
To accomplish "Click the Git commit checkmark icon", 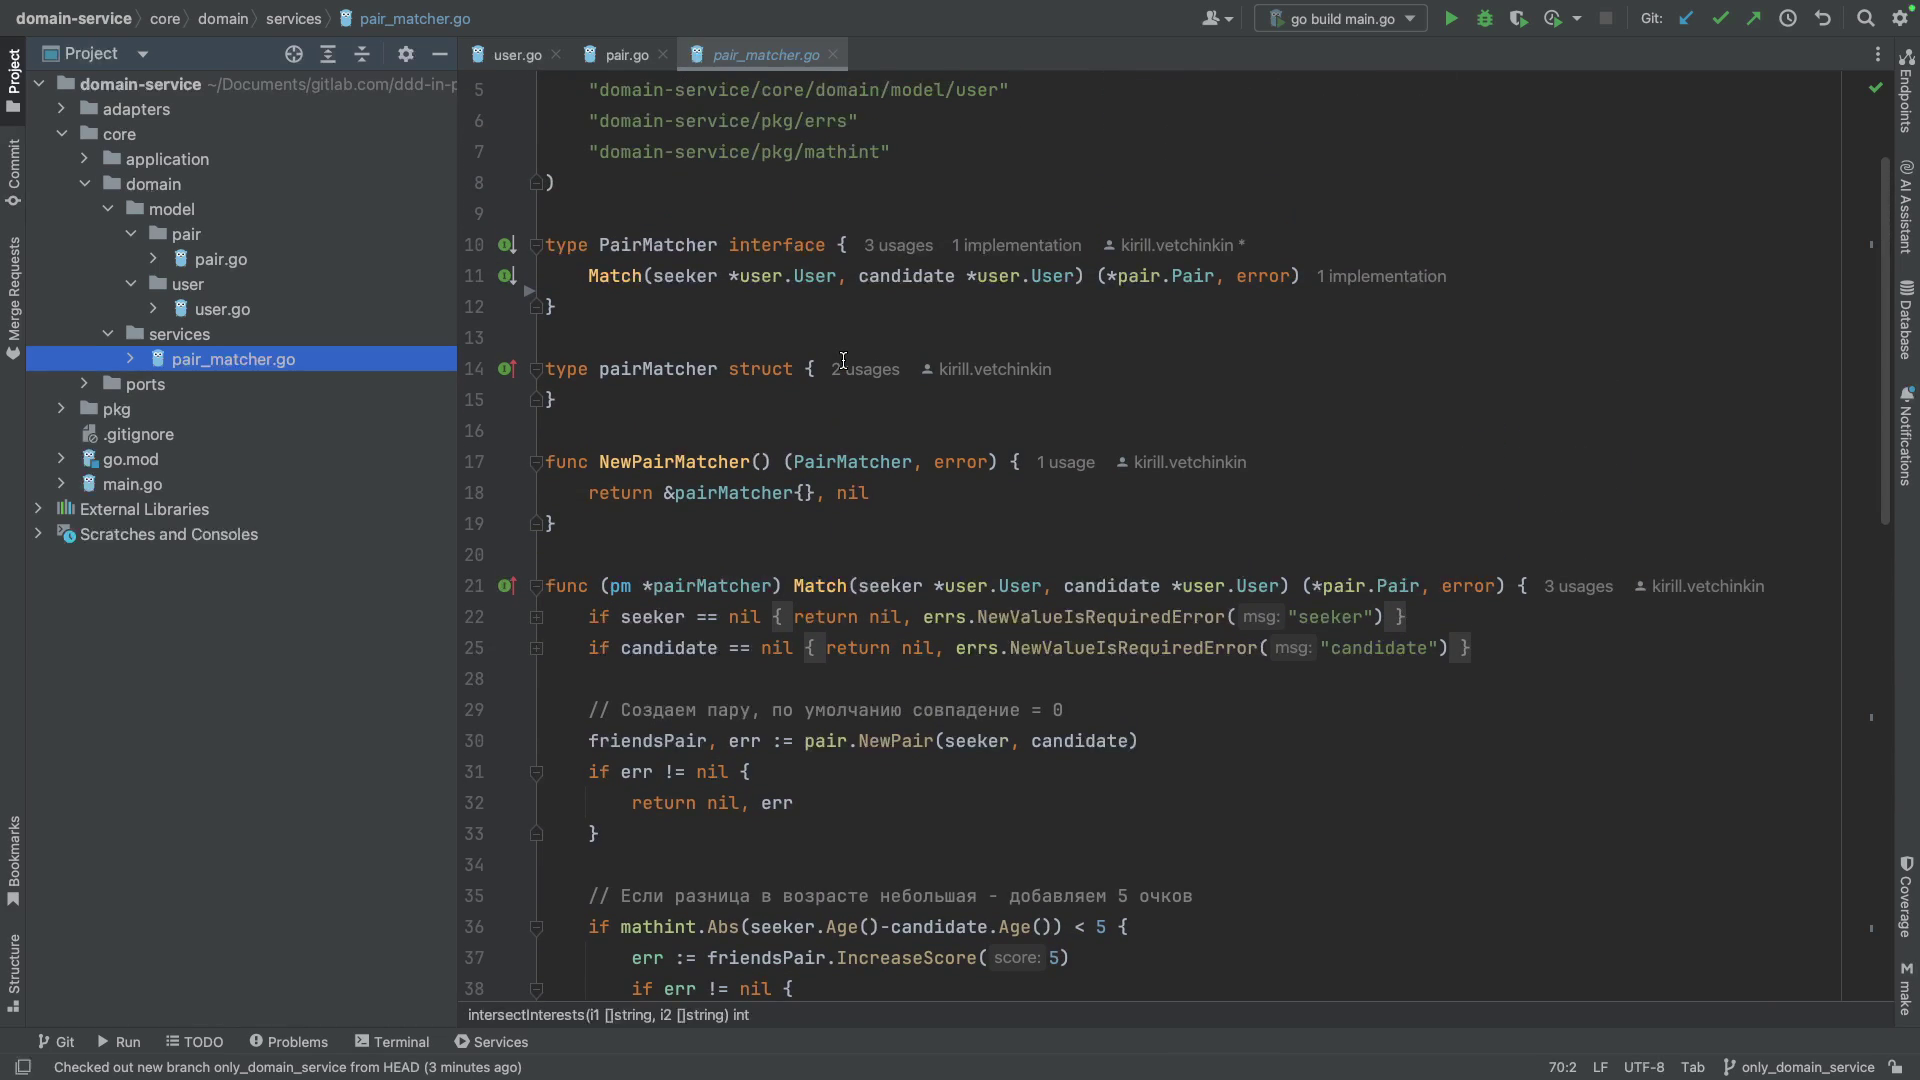I will [1720, 19].
